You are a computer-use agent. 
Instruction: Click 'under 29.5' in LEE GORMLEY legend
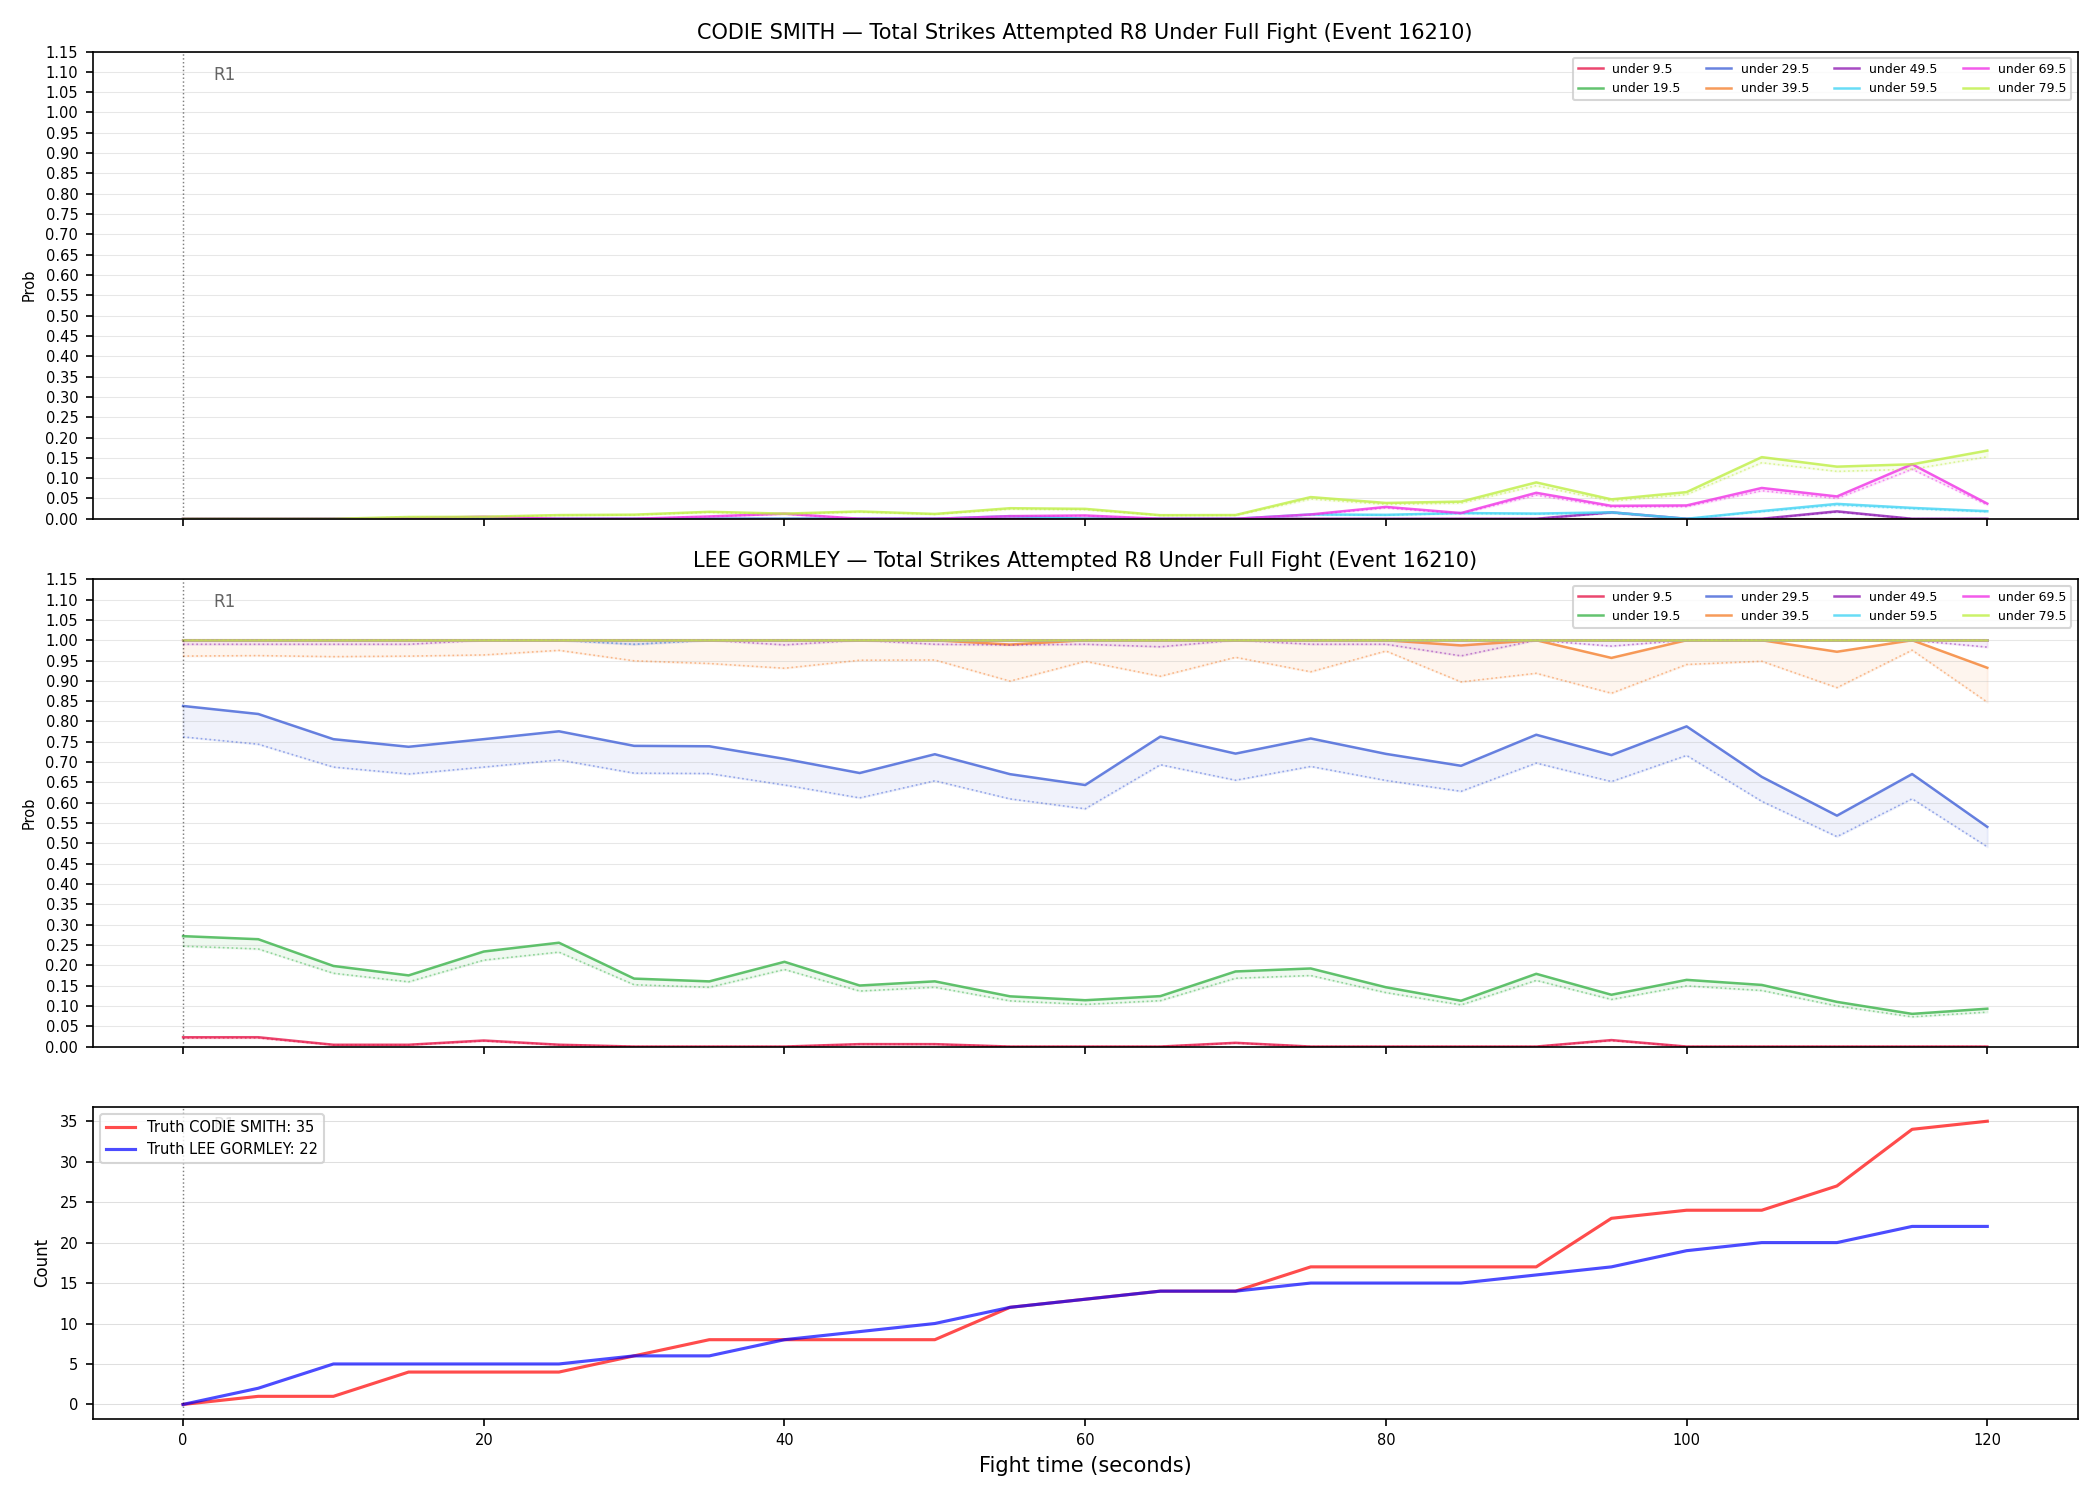1775,597
